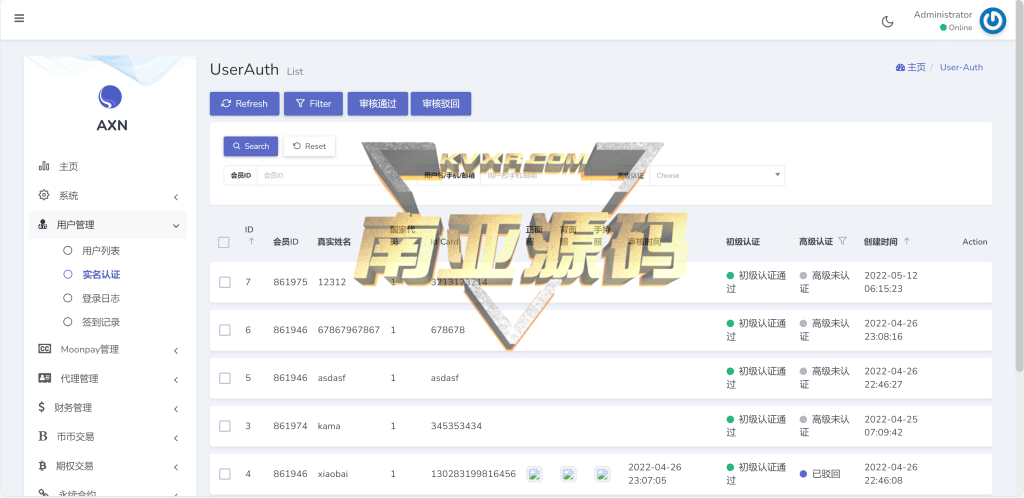The width and height of the screenshot is (1024, 498).
Task: Click 会员ID cell 861975
Action: pos(291,282)
